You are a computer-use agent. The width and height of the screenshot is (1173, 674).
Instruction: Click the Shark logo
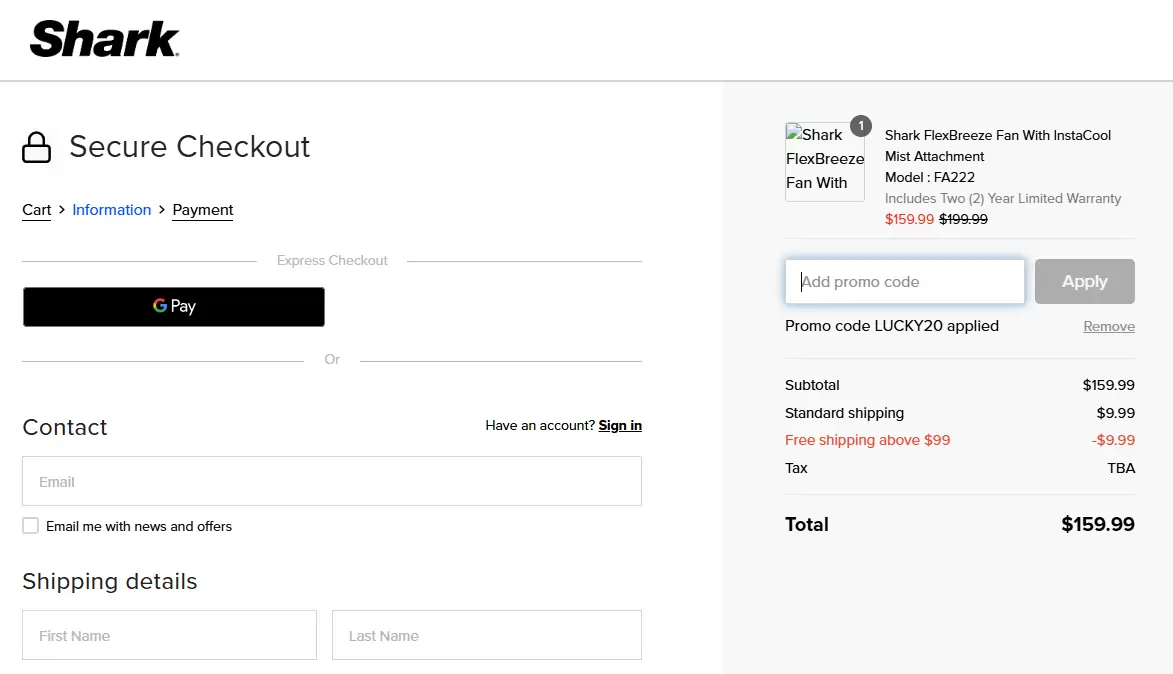click(105, 39)
